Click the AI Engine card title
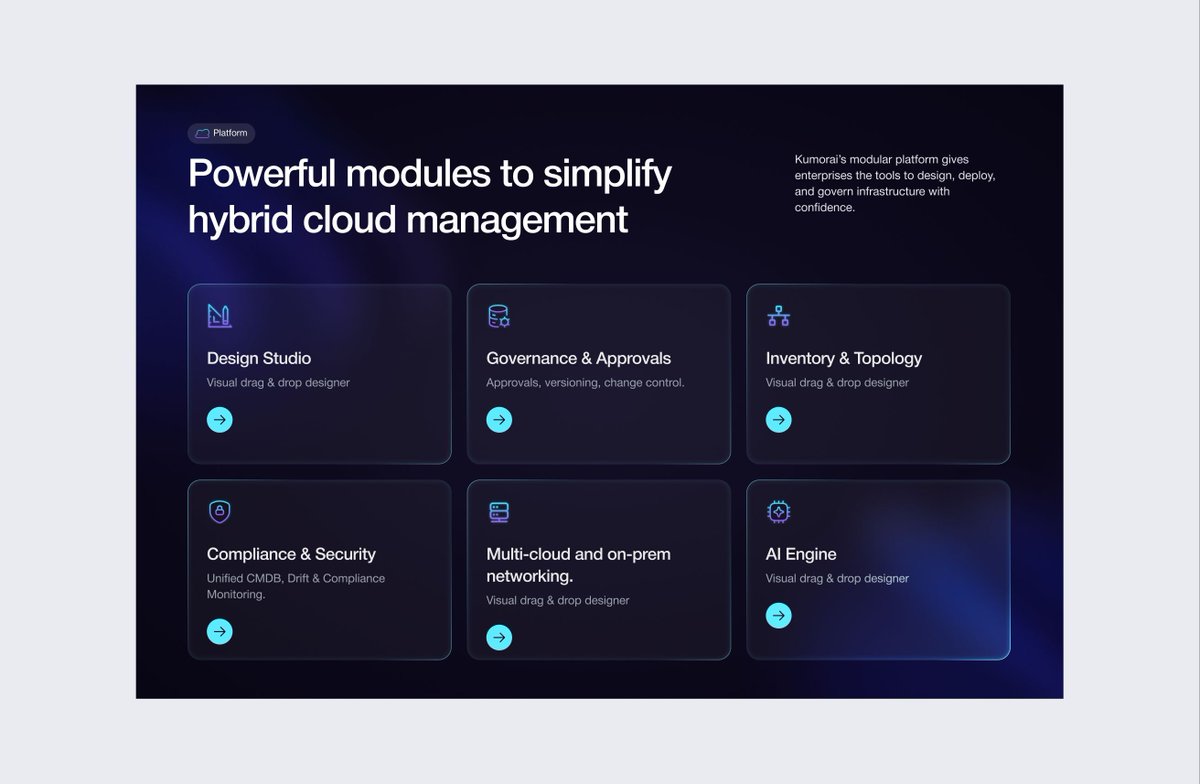The height and width of the screenshot is (784, 1200). click(x=801, y=554)
